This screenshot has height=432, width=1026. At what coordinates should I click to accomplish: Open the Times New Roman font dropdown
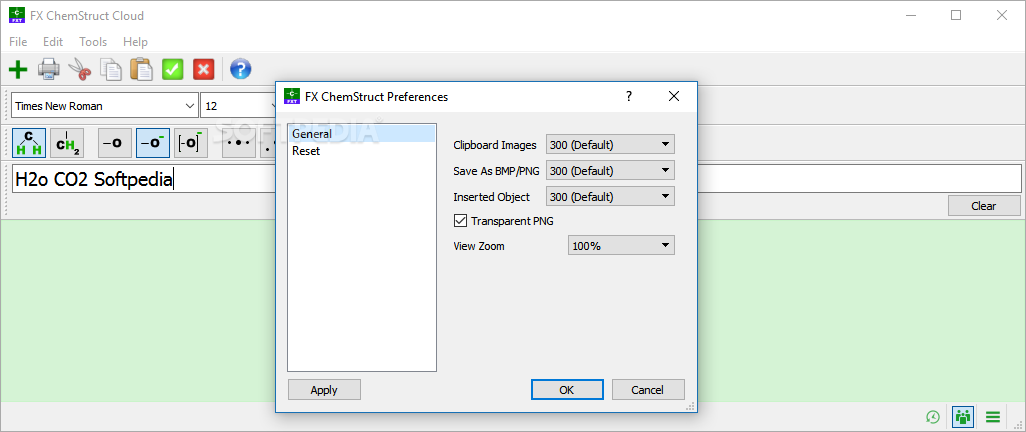[x=105, y=105]
